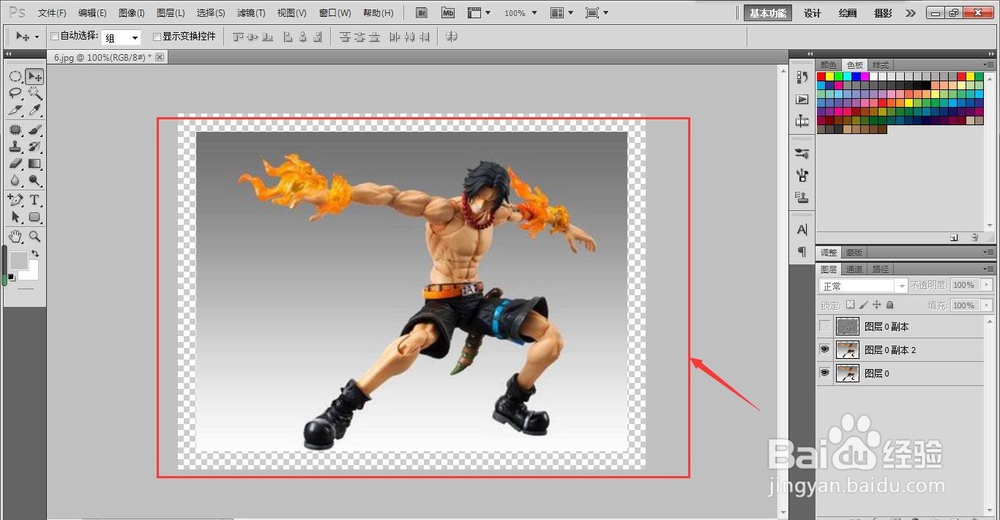Toggle lock image pixels brush icon
The height and width of the screenshot is (520, 1000).
(864, 305)
